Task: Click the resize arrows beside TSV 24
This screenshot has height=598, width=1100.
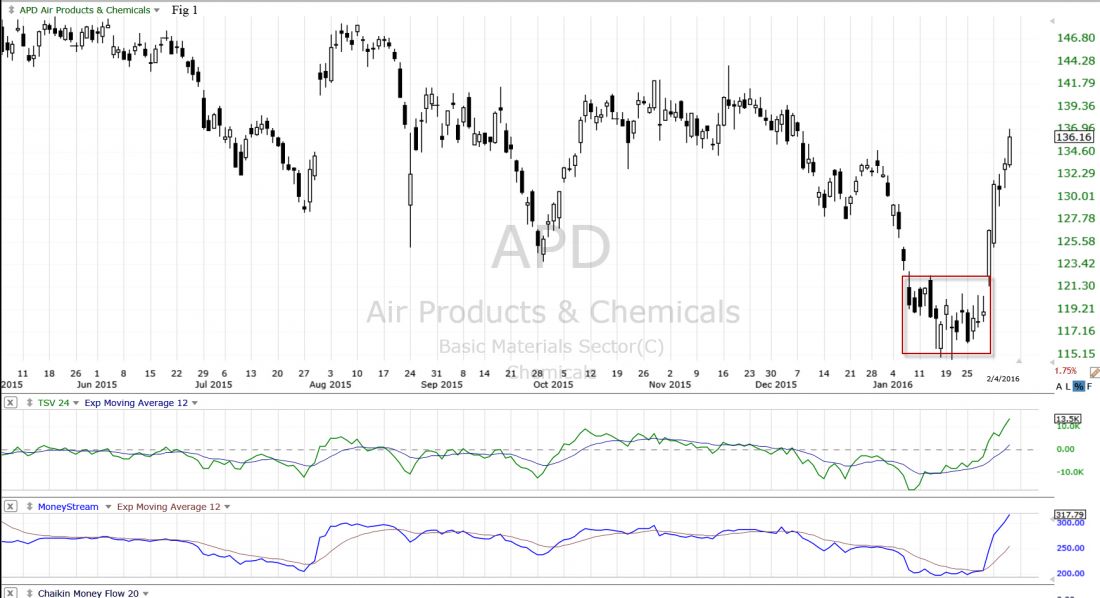Action: coord(29,403)
